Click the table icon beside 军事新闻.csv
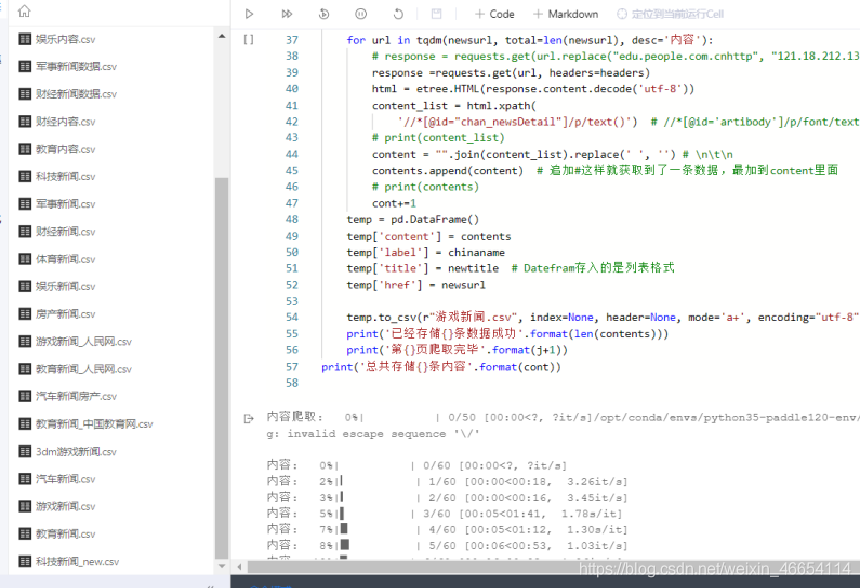The height and width of the screenshot is (588, 861). [x=25, y=204]
